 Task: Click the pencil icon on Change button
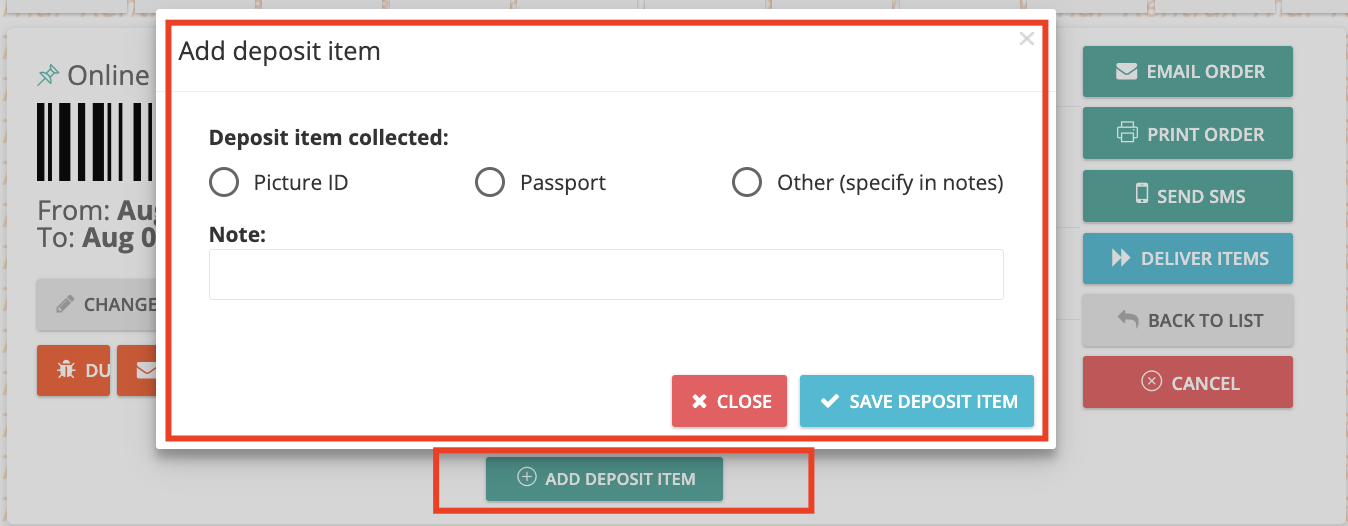click(65, 304)
